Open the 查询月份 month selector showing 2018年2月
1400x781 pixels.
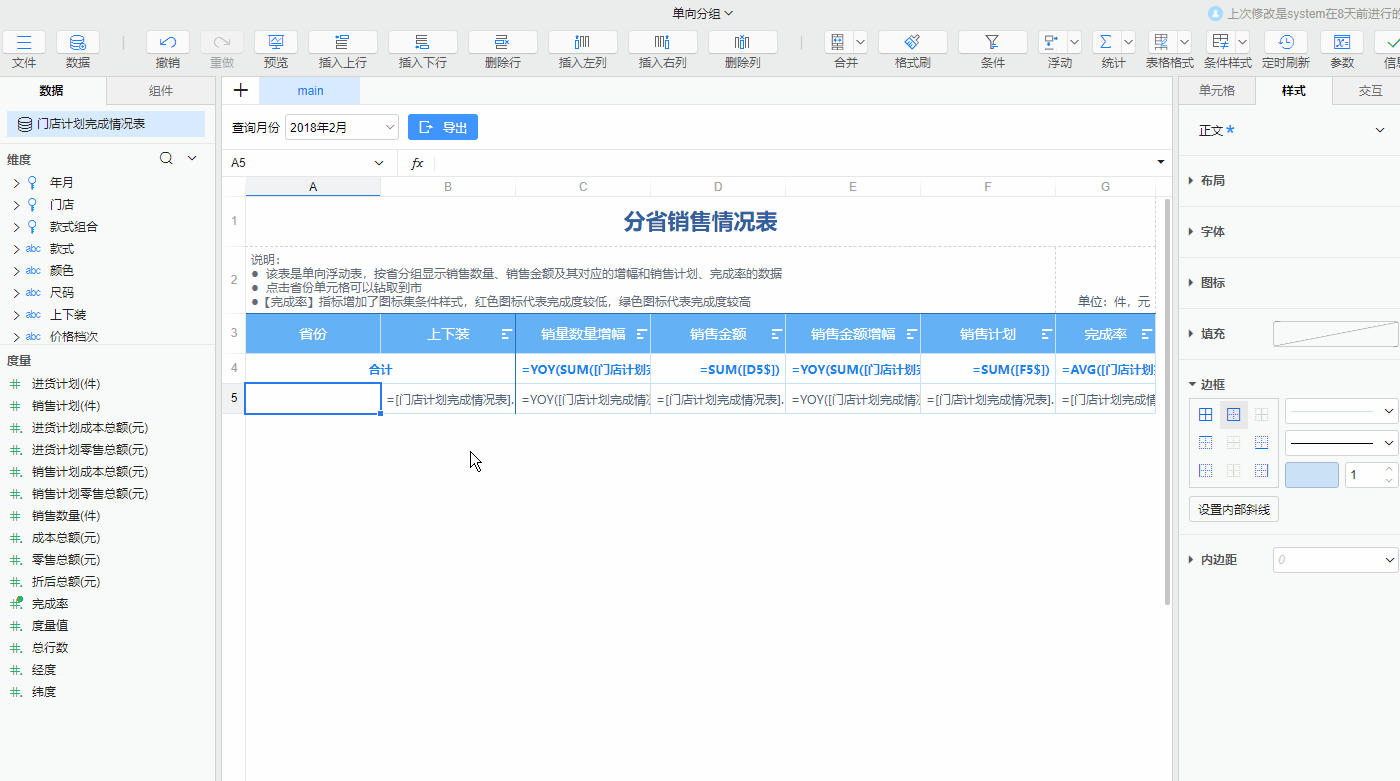[x=341, y=128]
